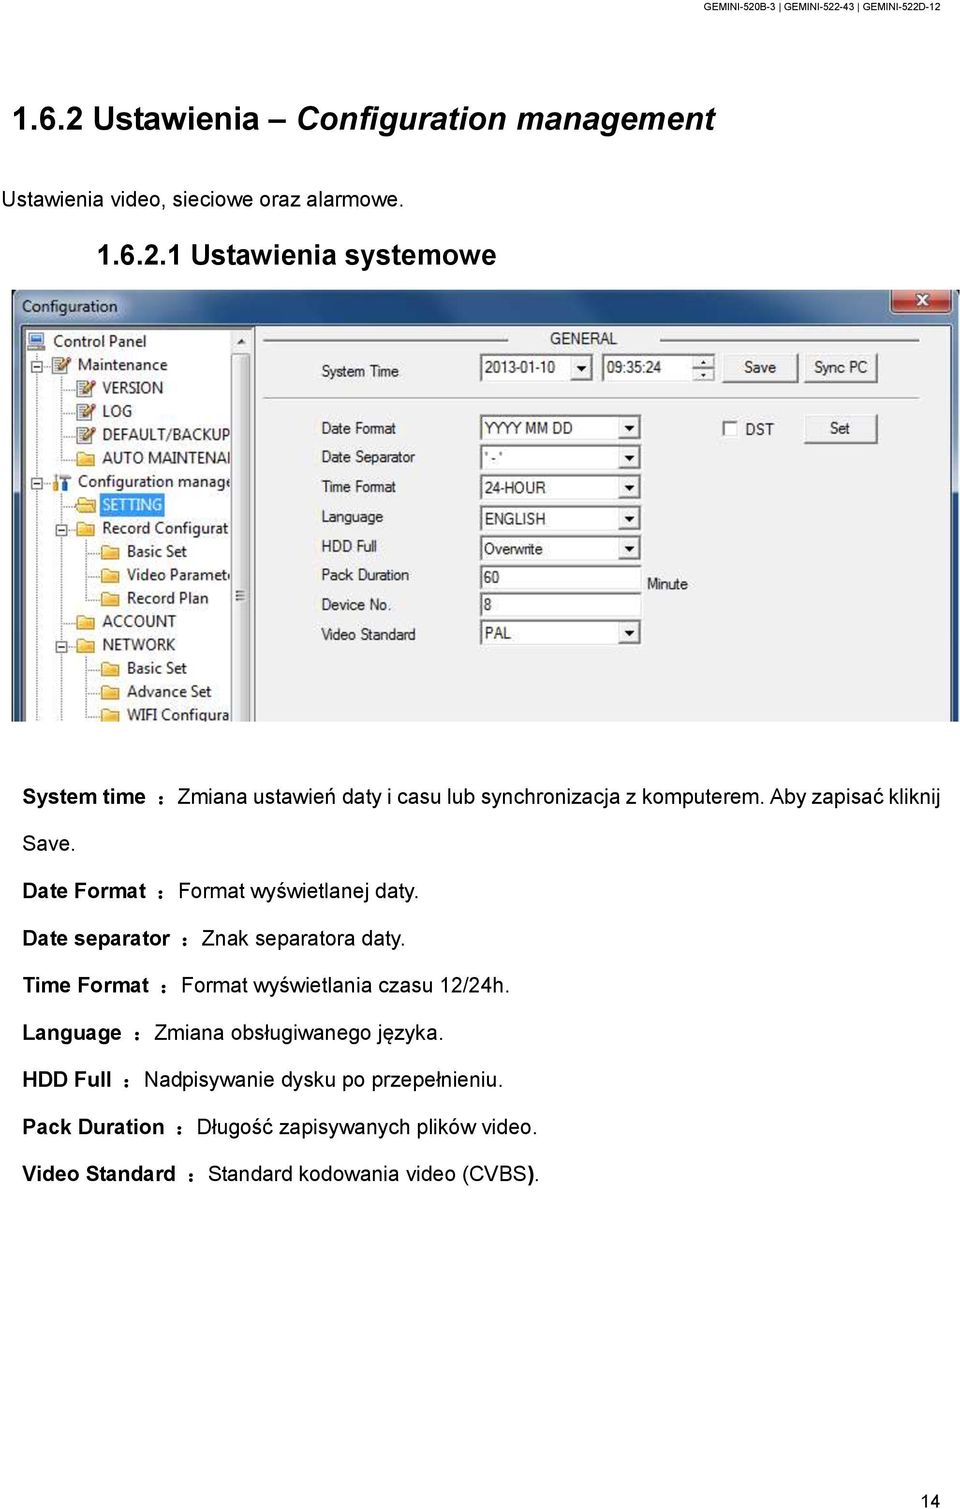Open the AUTO MAINTENANCE folder icon
960x1509 pixels.
tap(86, 457)
